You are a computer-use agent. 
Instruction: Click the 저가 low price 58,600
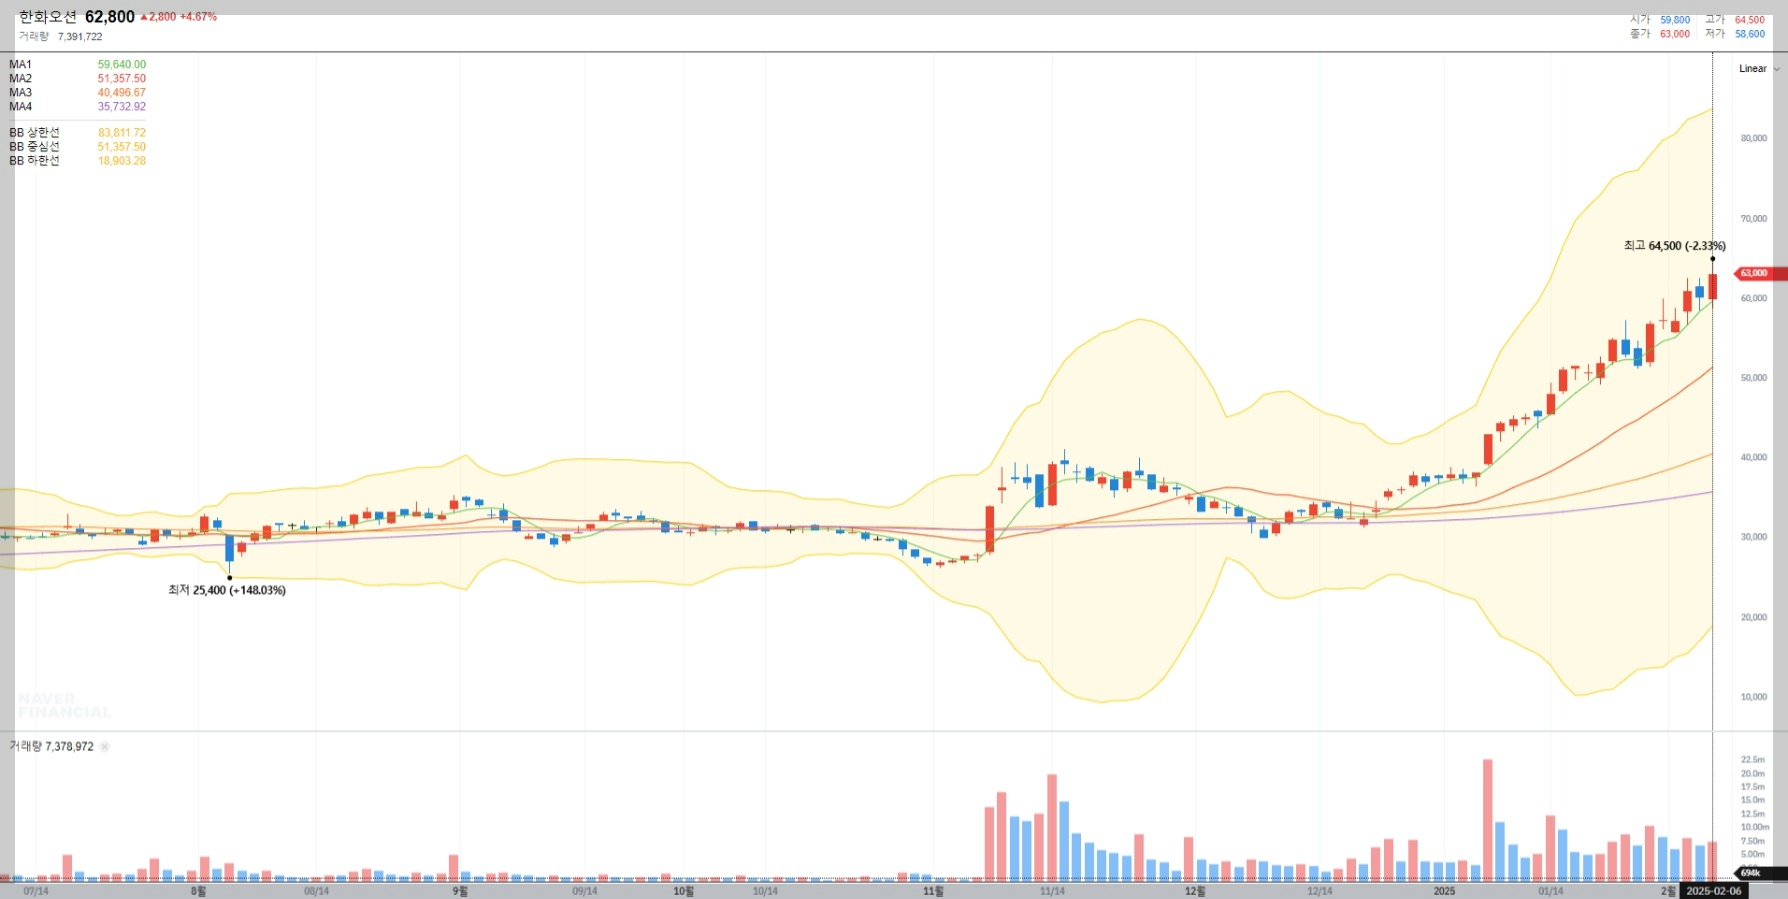pos(1750,34)
